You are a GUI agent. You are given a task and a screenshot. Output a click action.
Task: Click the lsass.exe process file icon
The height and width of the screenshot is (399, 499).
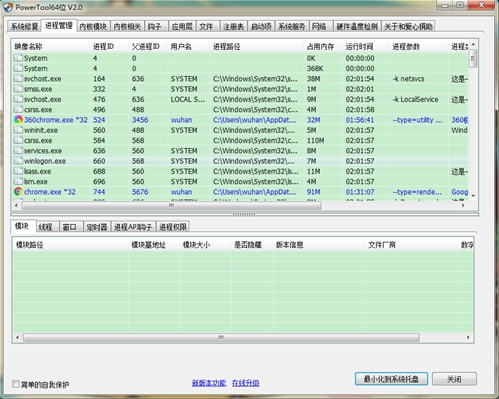(18, 171)
